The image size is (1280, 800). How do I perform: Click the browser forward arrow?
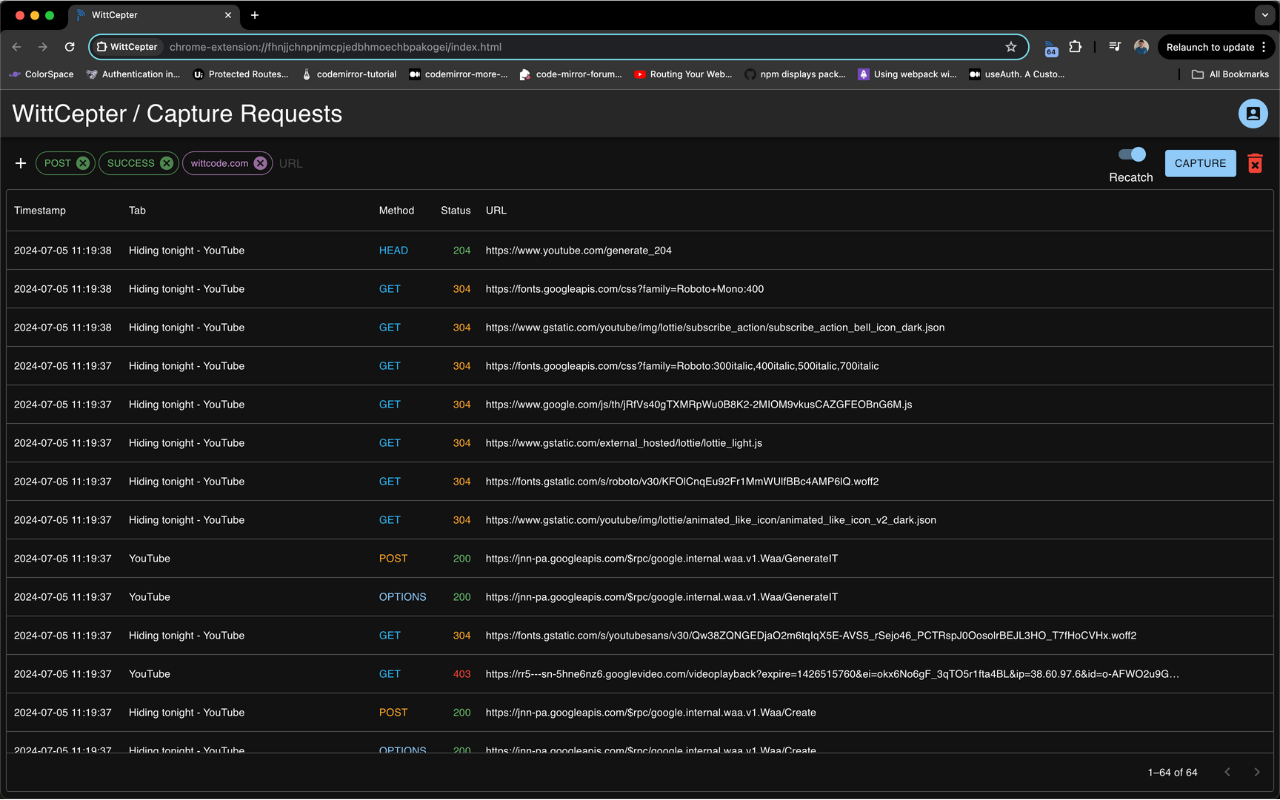pyautogui.click(x=43, y=47)
